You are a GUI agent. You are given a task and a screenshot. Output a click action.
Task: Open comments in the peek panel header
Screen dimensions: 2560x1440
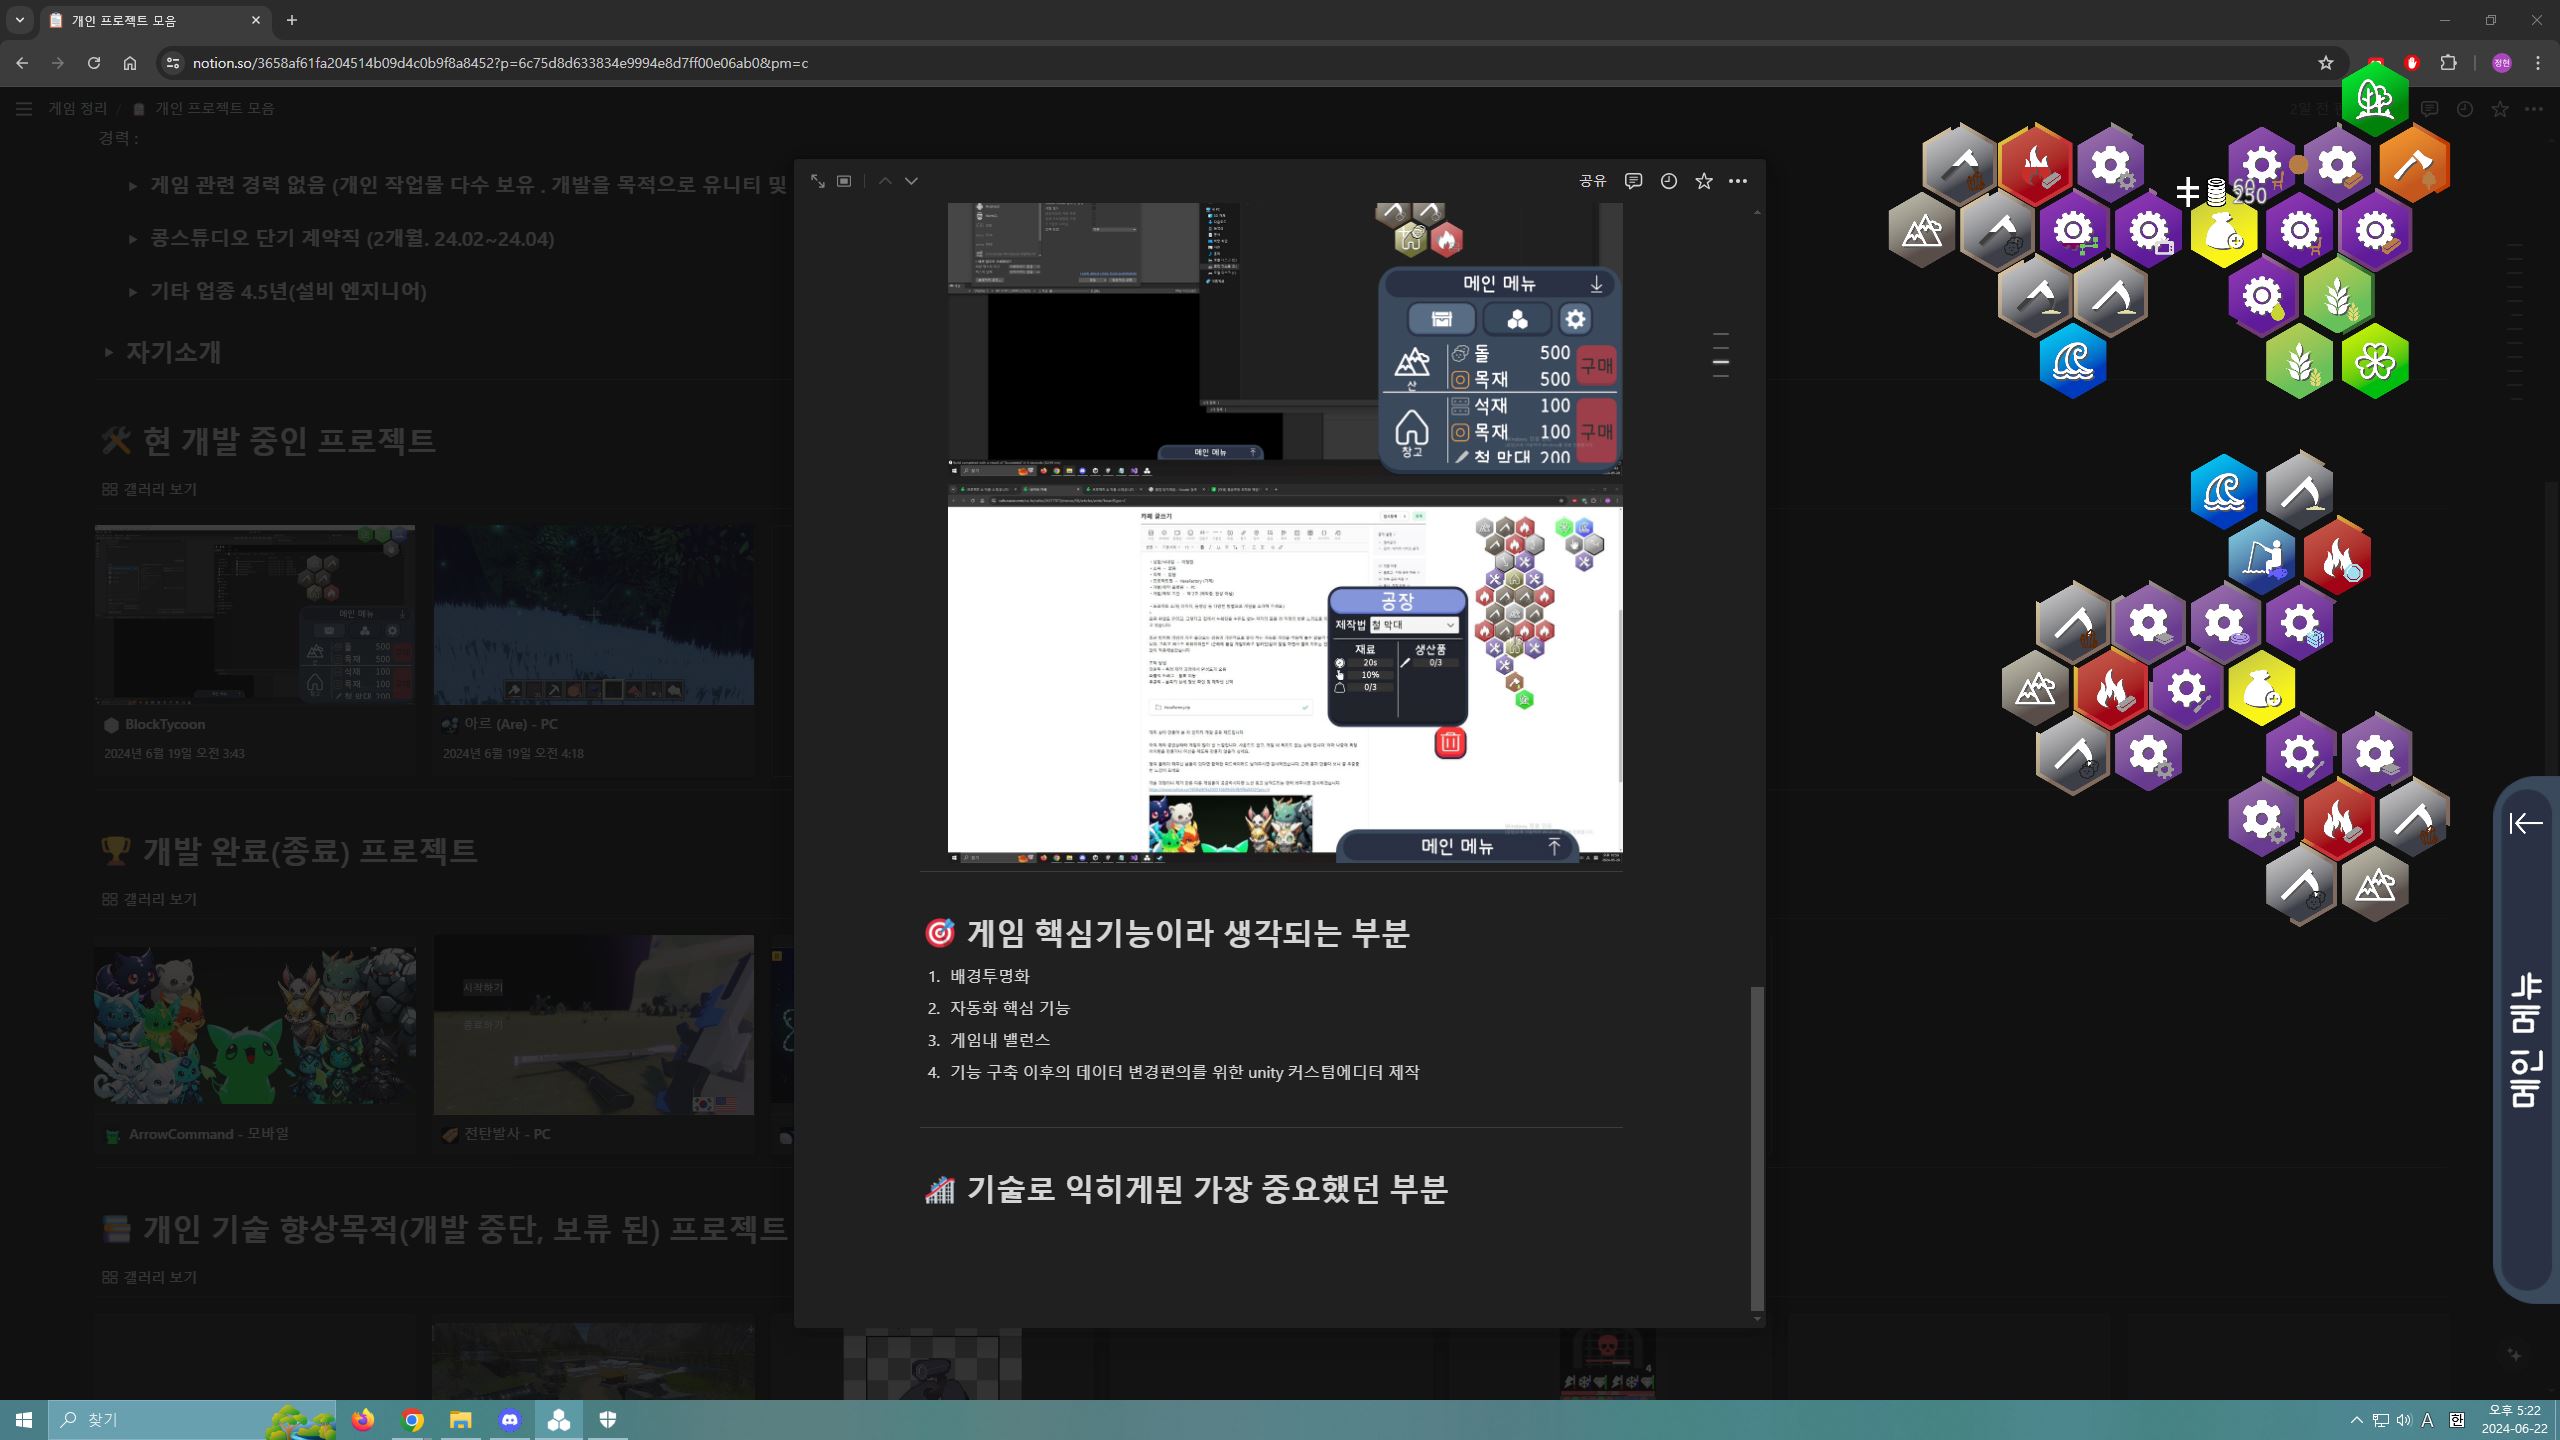1633,181
